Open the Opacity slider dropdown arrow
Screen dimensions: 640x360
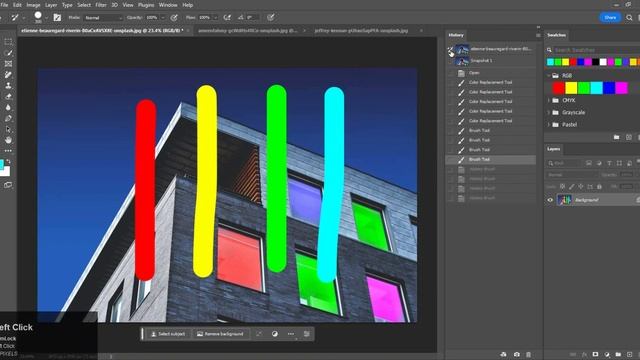tap(162, 18)
